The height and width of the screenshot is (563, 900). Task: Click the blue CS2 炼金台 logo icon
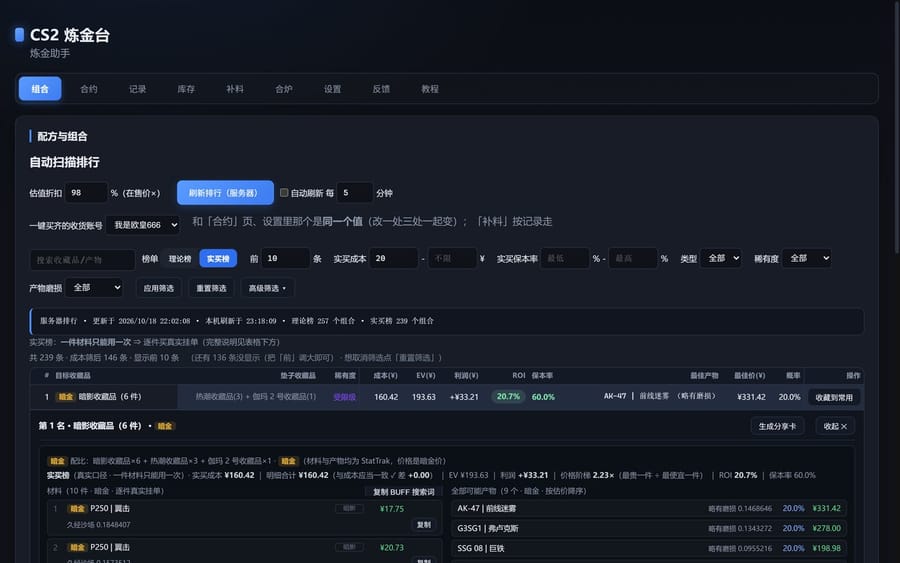(20, 34)
